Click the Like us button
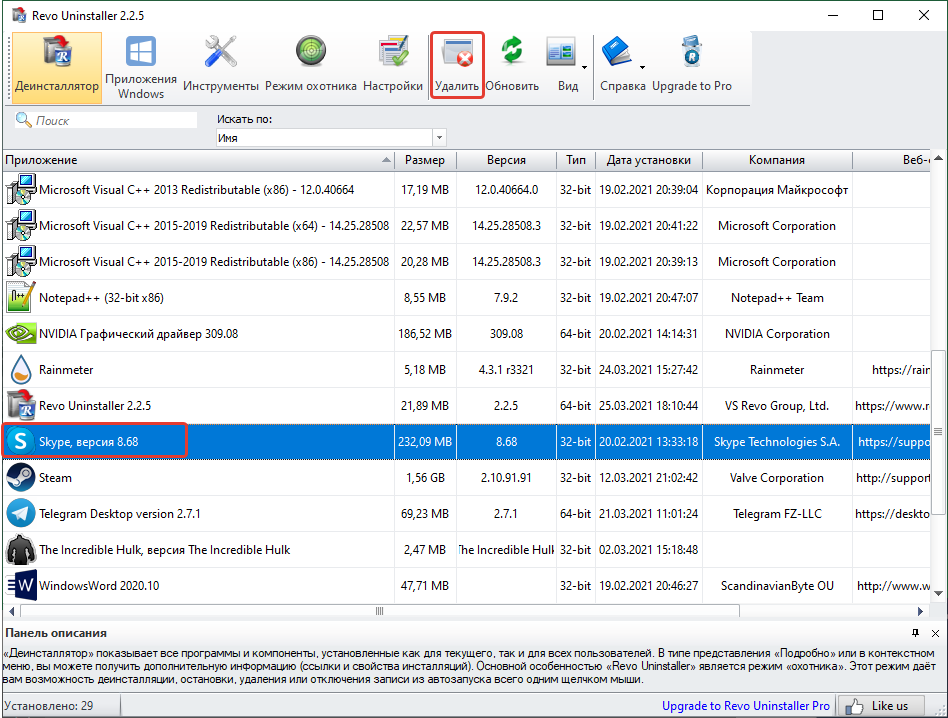The height and width of the screenshot is (718, 948). pos(878,706)
